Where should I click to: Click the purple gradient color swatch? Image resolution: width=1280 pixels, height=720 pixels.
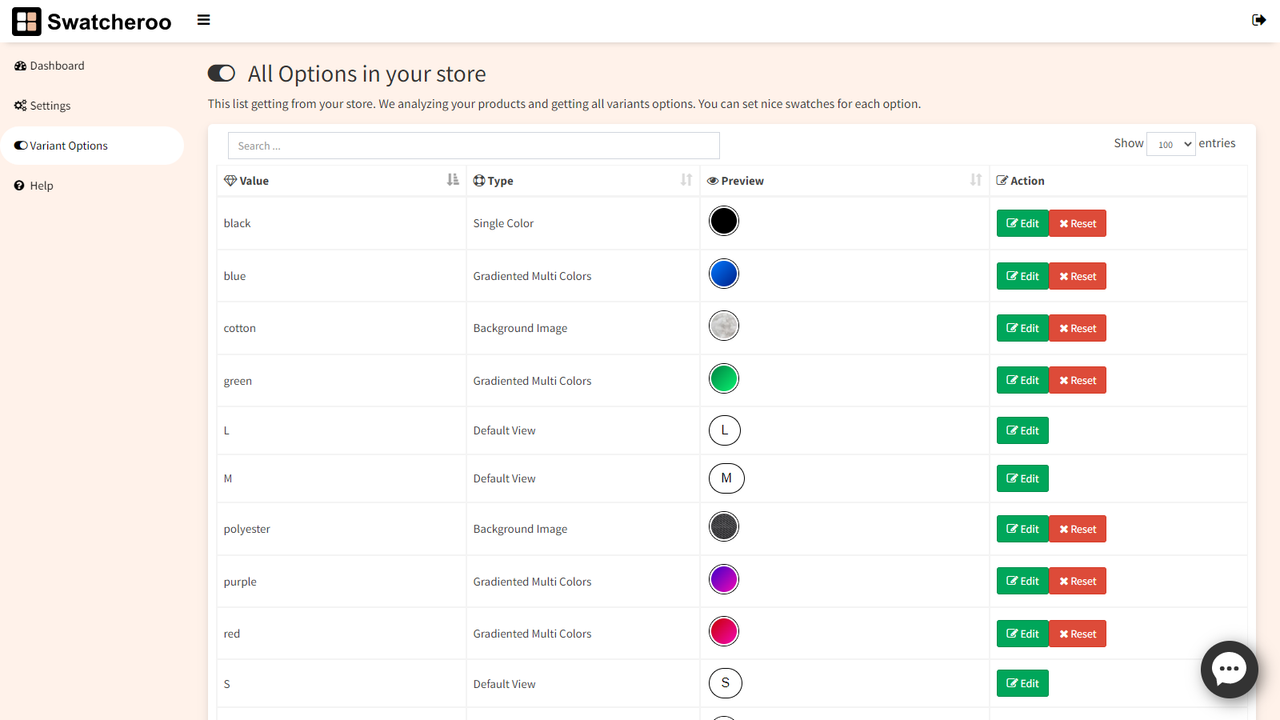tap(724, 578)
